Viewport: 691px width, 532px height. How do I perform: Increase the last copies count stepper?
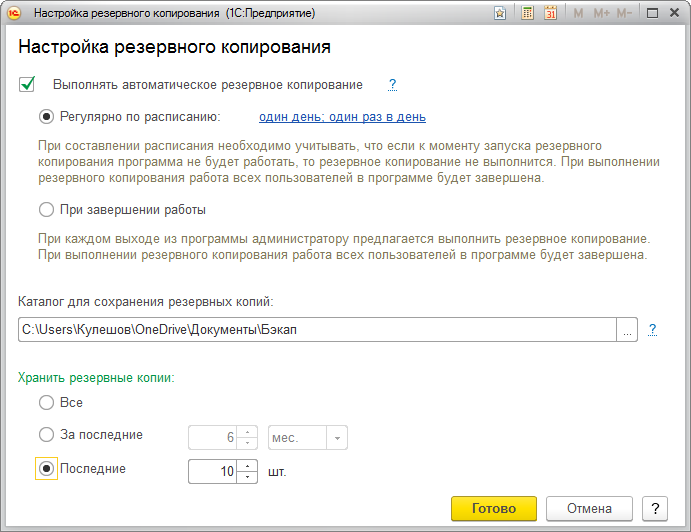[247, 465]
